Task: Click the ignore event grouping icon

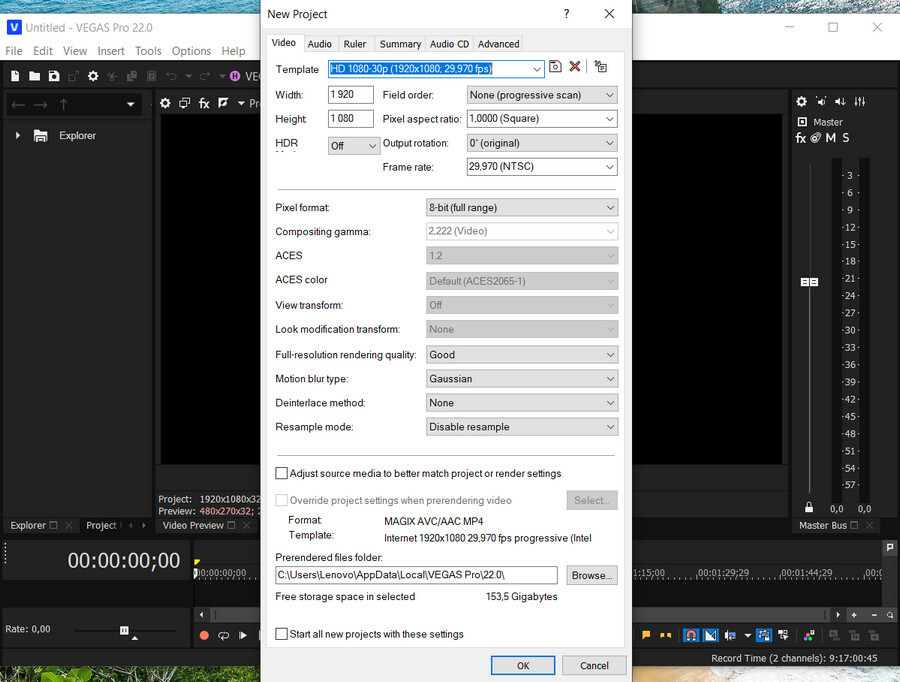Action: click(783, 635)
